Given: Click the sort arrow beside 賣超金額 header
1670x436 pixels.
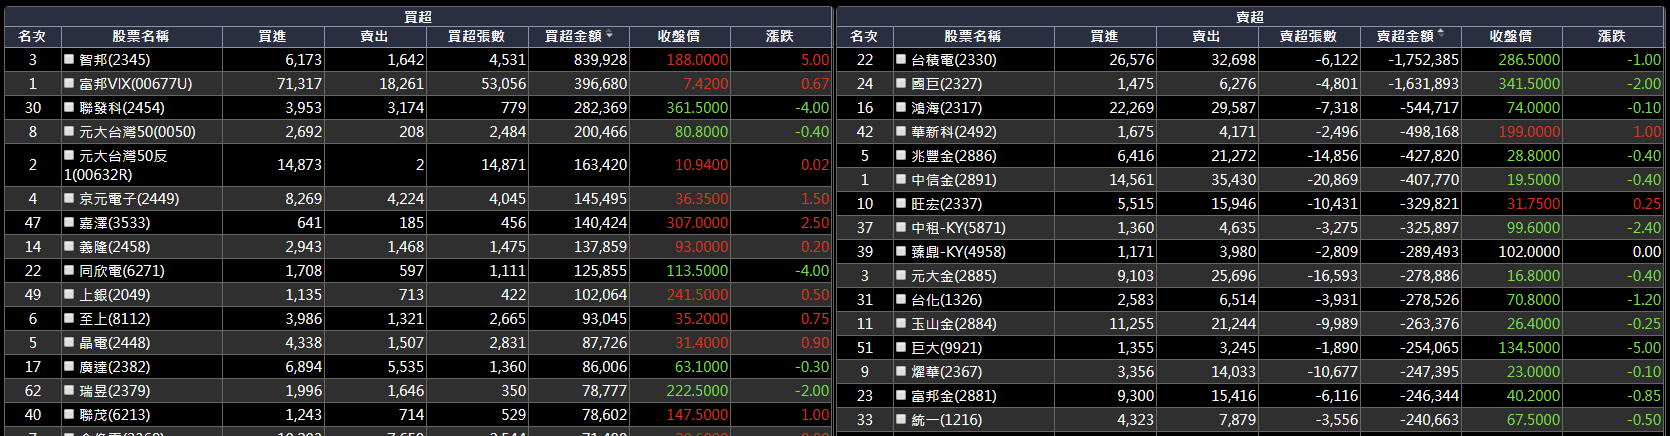Looking at the screenshot, I should click(1441, 34).
